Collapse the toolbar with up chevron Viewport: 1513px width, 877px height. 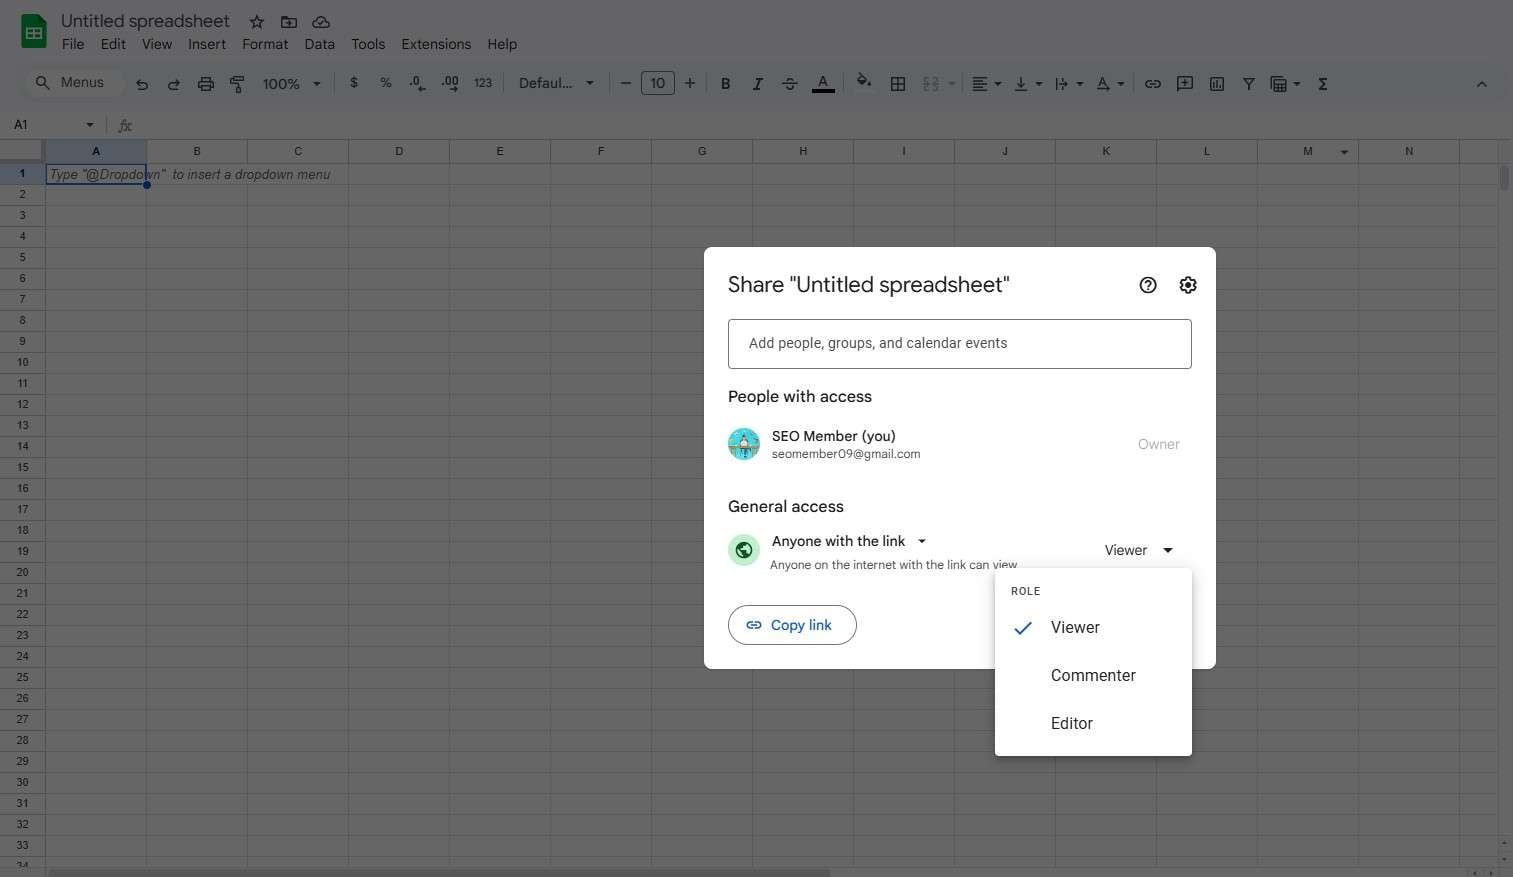(x=1482, y=84)
